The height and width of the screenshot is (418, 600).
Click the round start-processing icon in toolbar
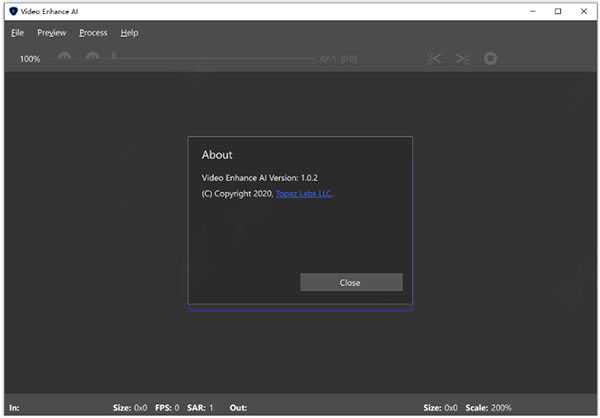coord(490,59)
